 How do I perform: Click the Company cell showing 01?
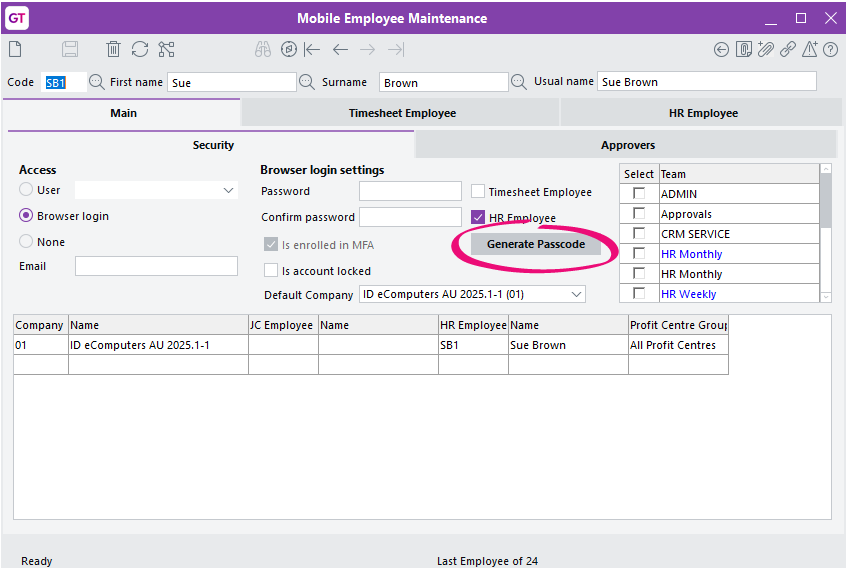(x=41, y=345)
